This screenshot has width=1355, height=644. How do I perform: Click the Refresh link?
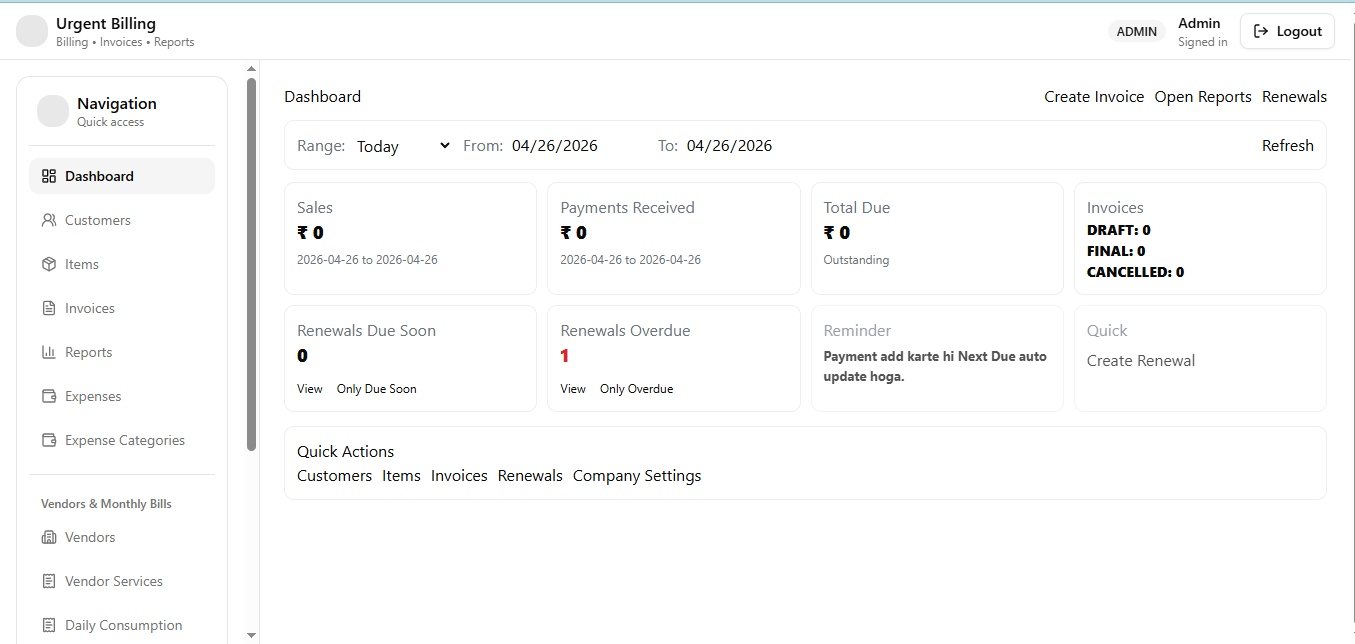coord(1287,145)
